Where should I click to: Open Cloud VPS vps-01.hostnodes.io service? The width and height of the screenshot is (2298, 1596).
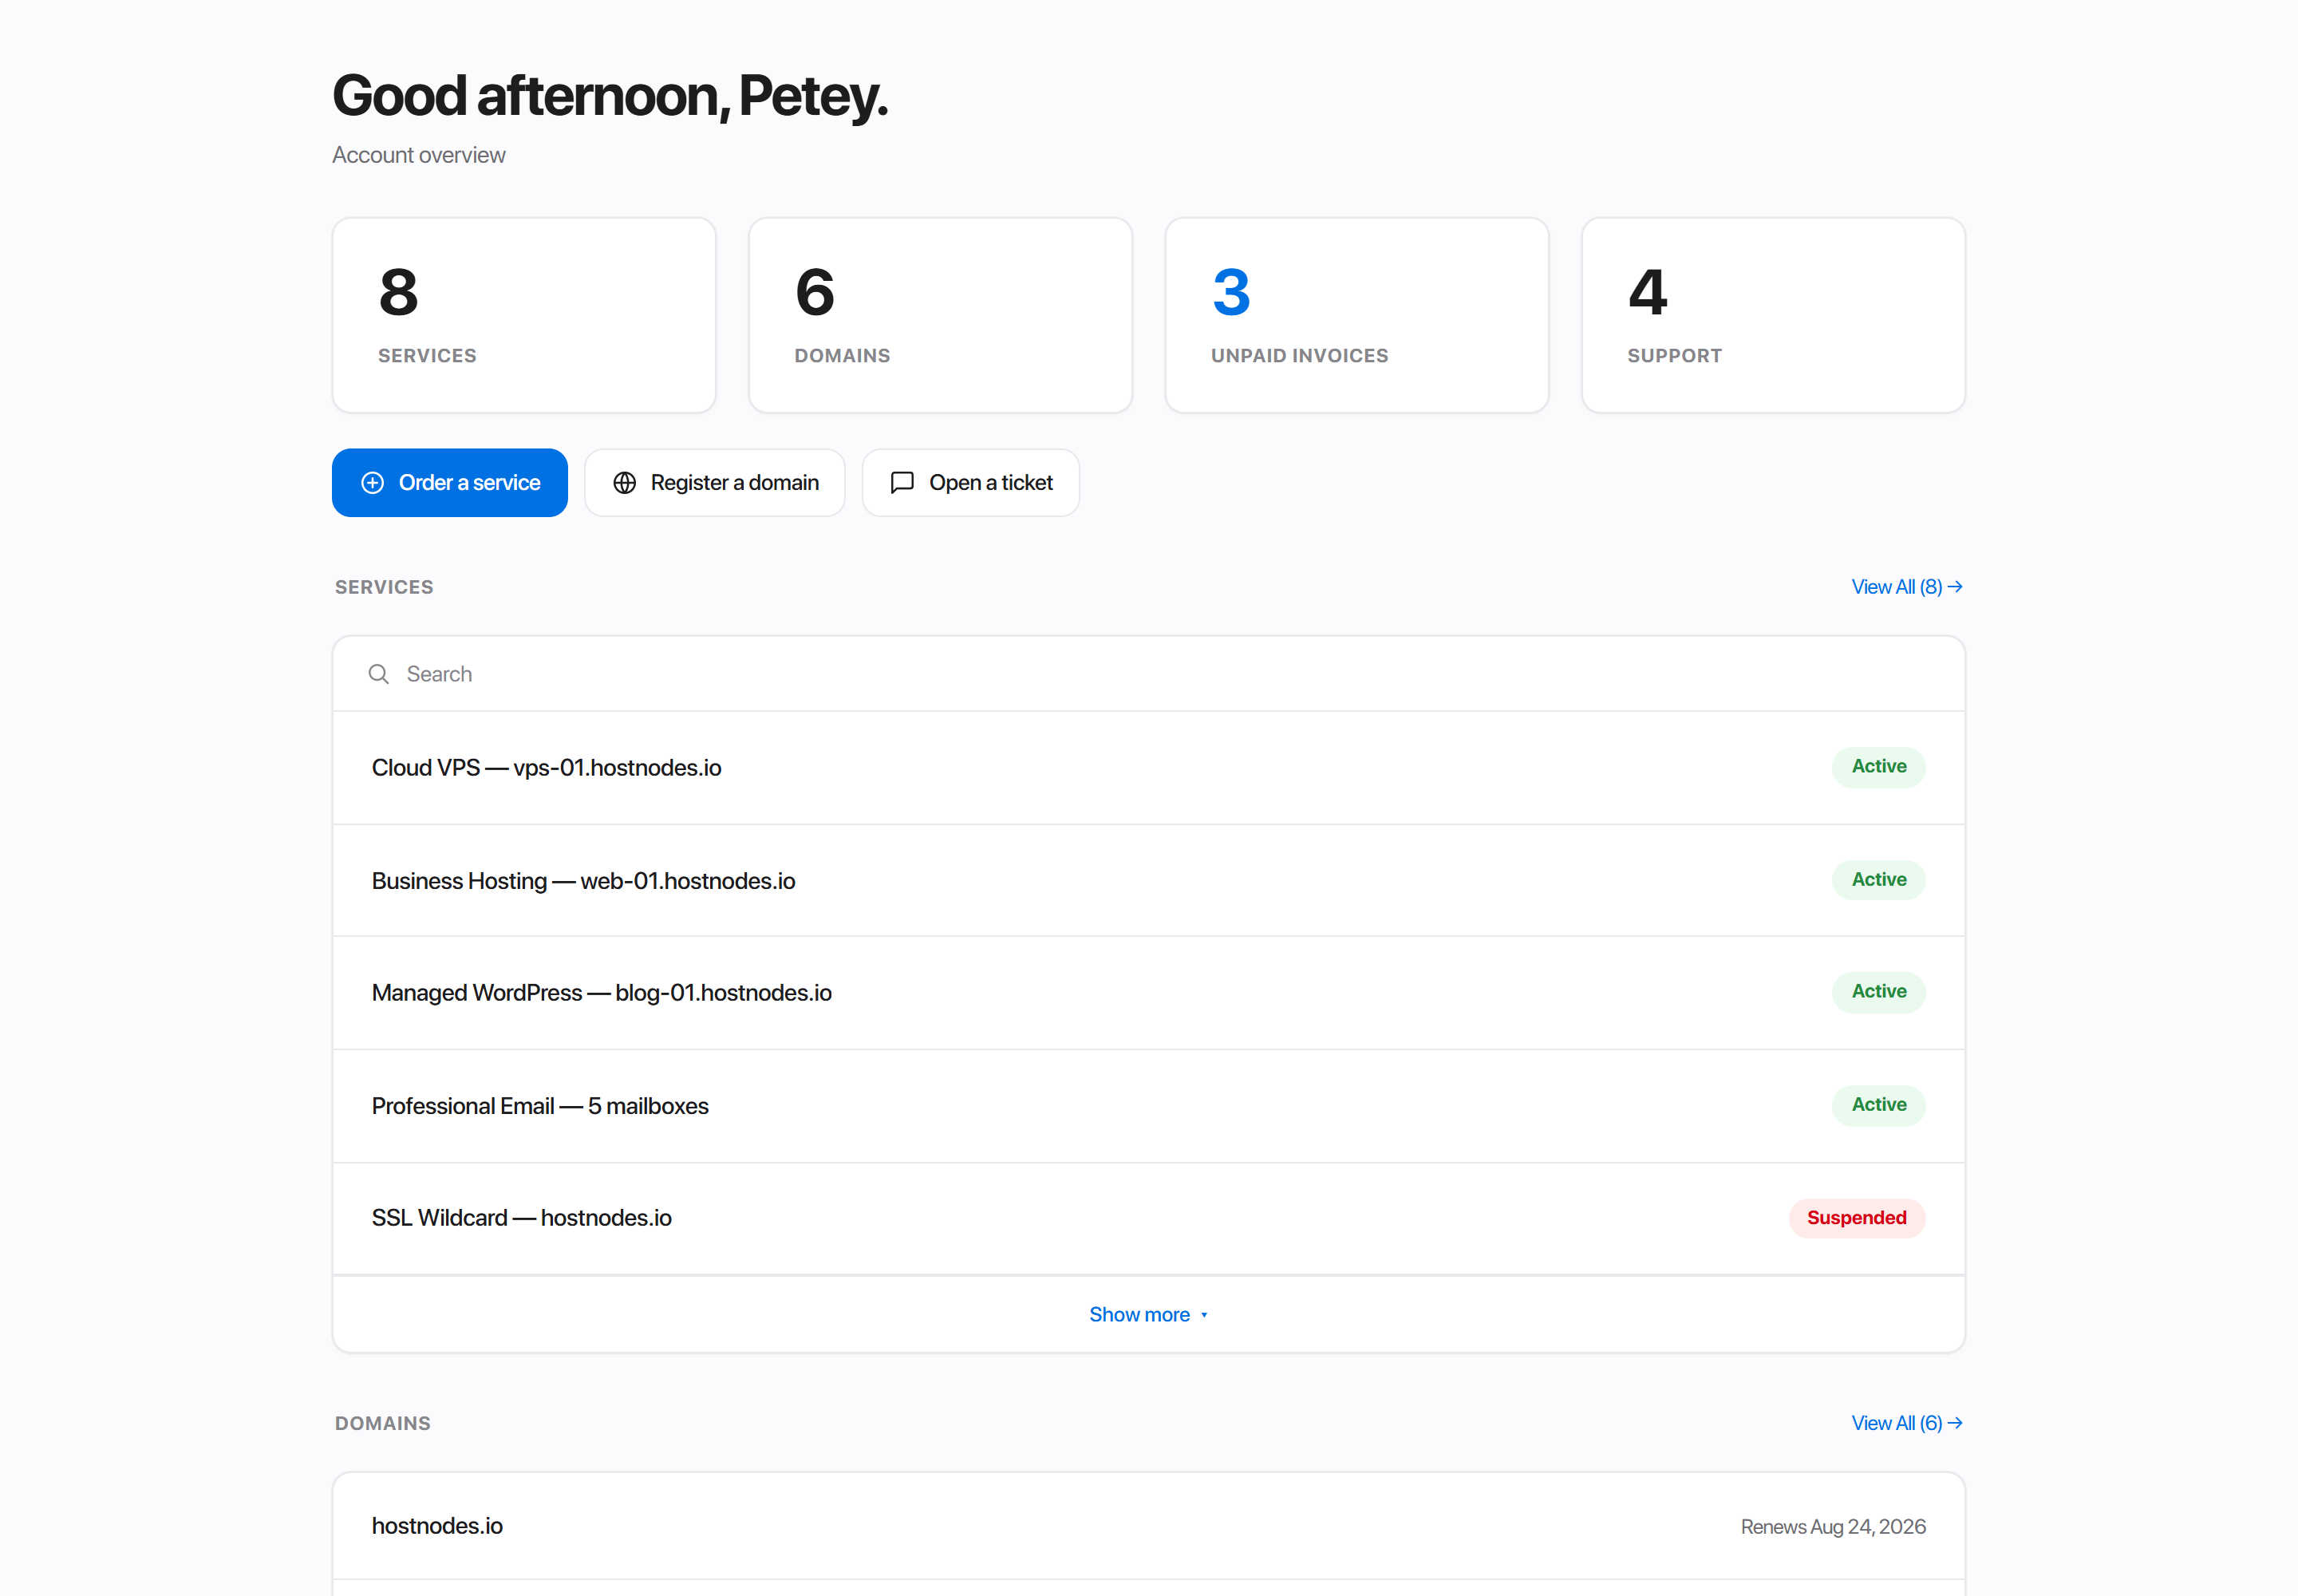pos(1149,767)
